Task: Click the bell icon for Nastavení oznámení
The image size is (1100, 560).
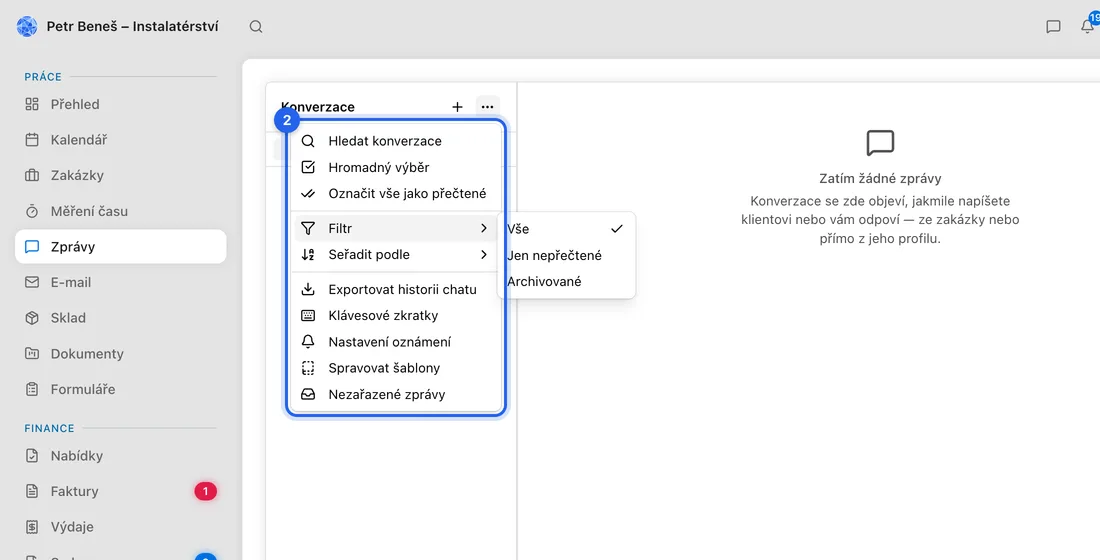Action: (308, 342)
